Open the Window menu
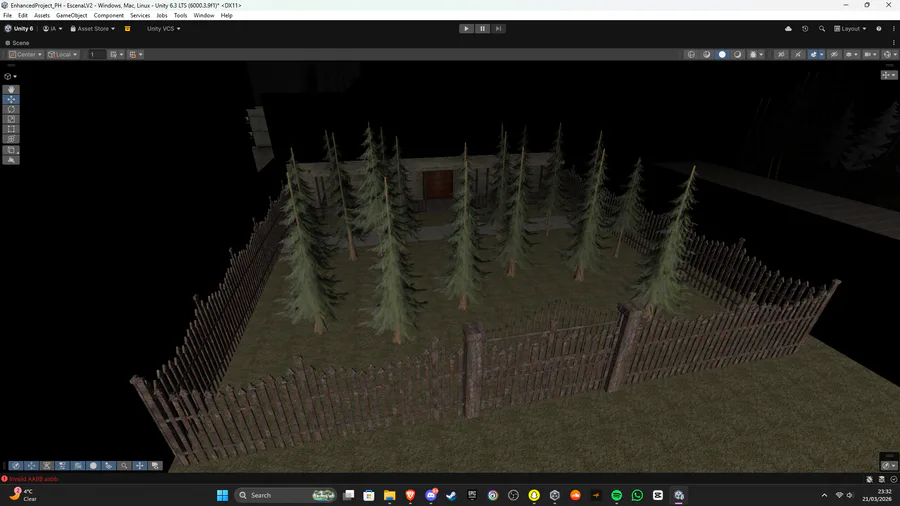The height and width of the screenshot is (506, 900). pyautogui.click(x=204, y=15)
